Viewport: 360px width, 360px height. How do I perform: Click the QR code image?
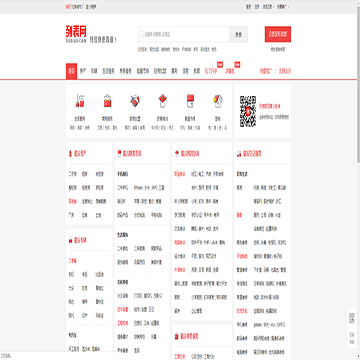point(248,111)
